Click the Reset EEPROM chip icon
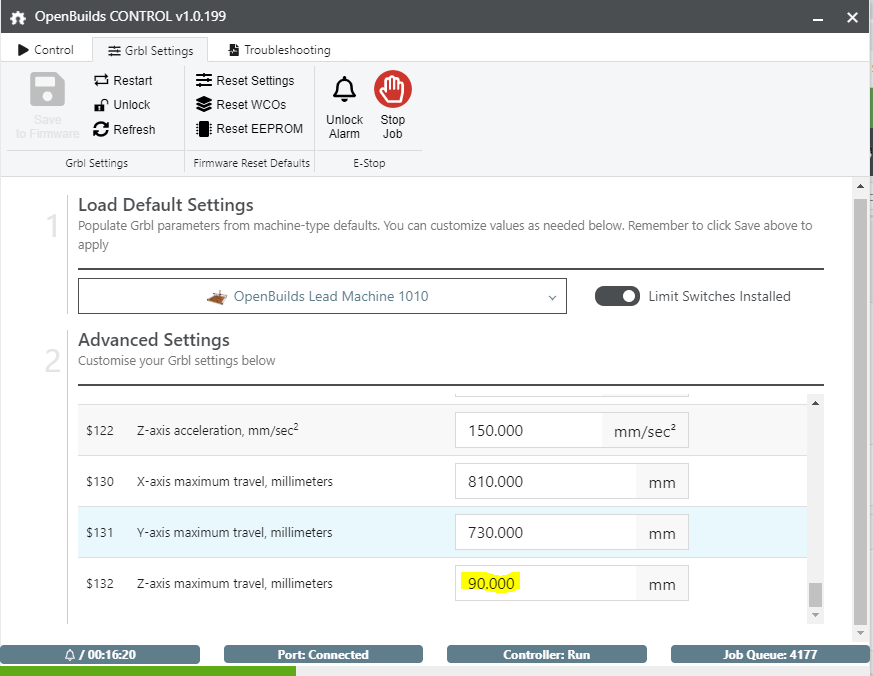 204,129
